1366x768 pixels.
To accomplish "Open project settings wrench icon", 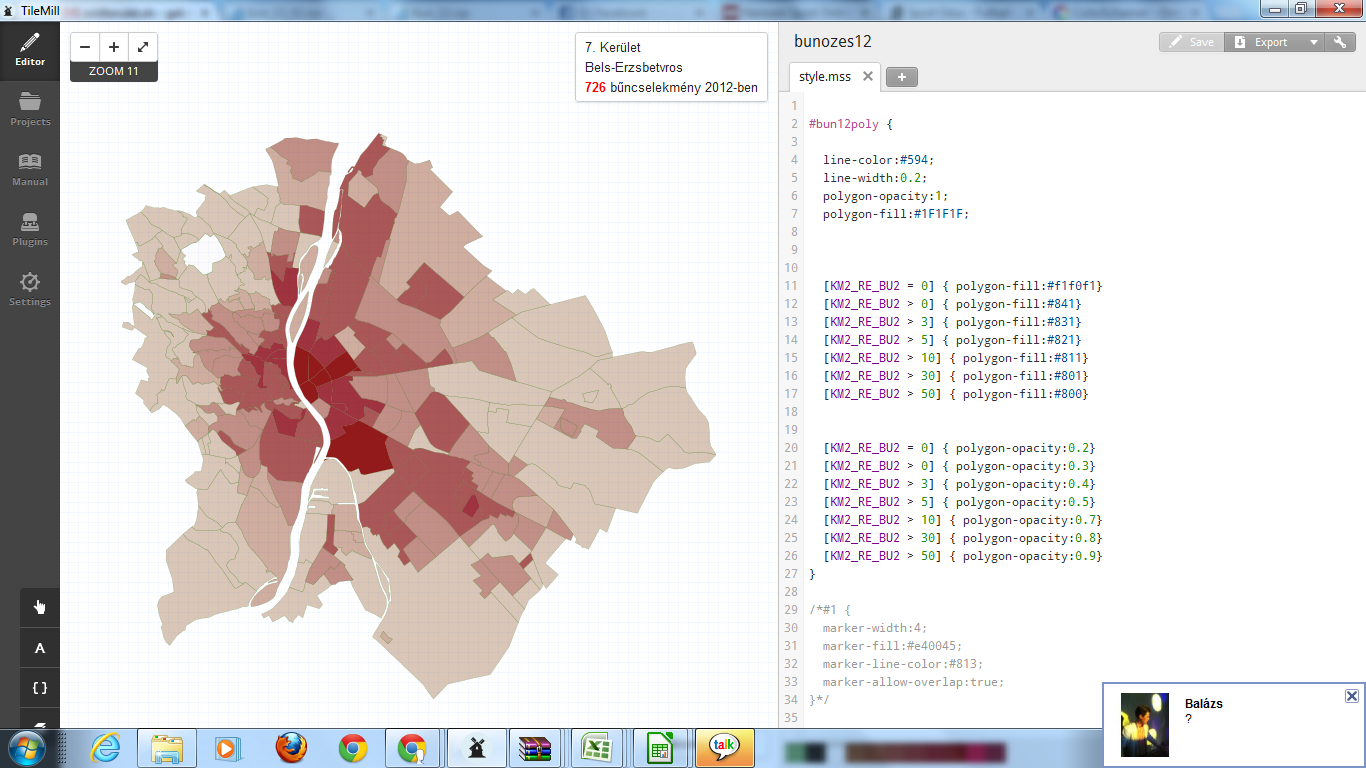I will [1340, 42].
